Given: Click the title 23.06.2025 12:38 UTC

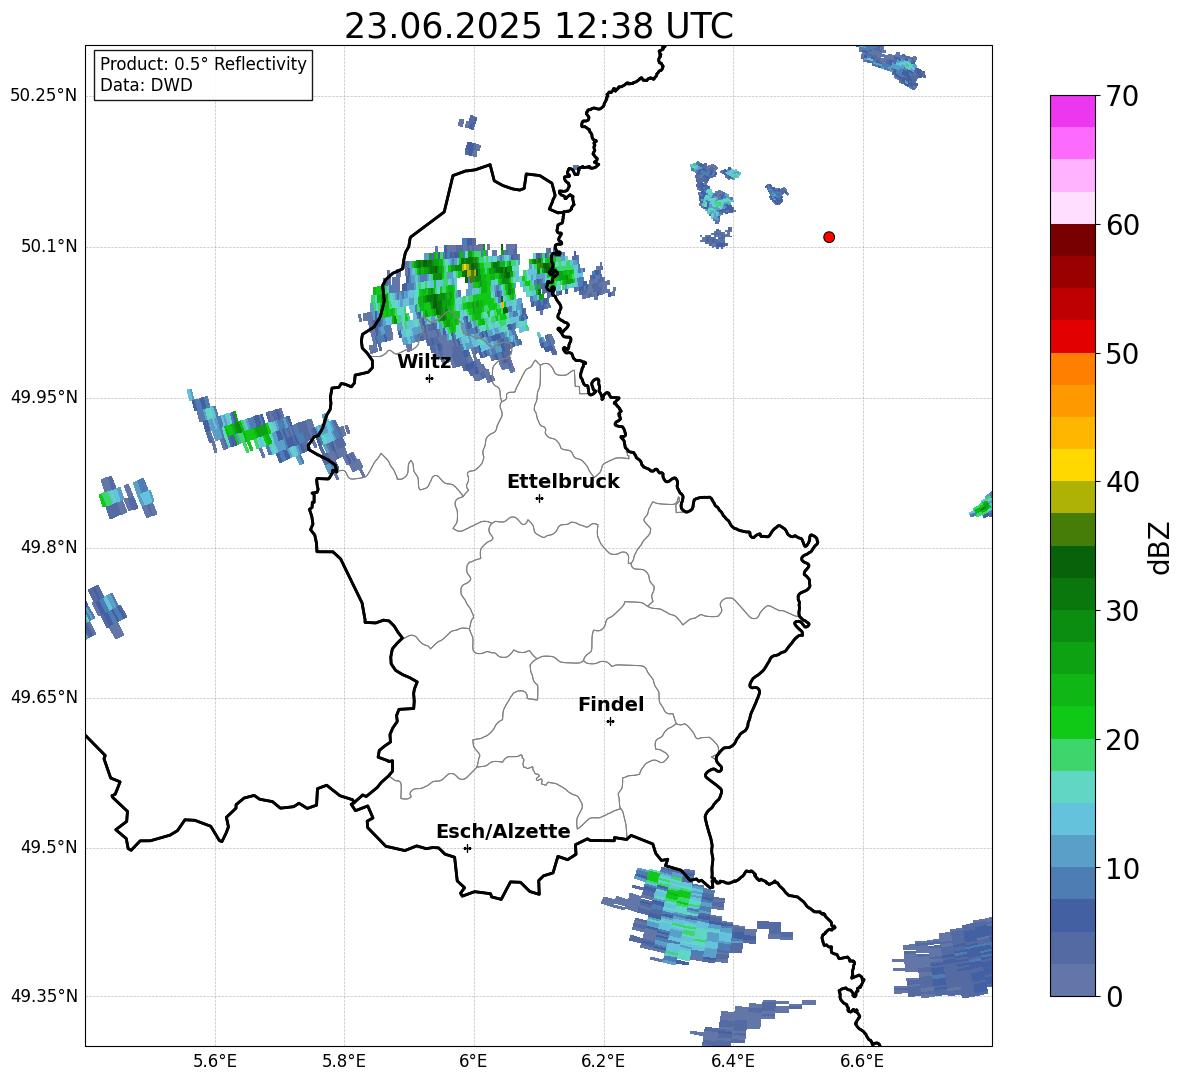Looking at the screenshot, I should pyautogui.click(x=538, y=26).
